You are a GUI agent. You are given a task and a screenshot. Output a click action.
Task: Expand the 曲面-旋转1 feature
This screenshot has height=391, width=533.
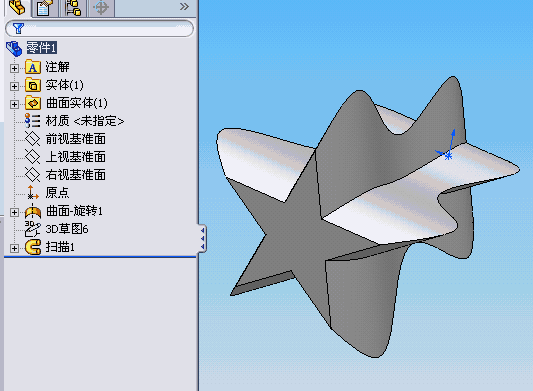[14, 212]
